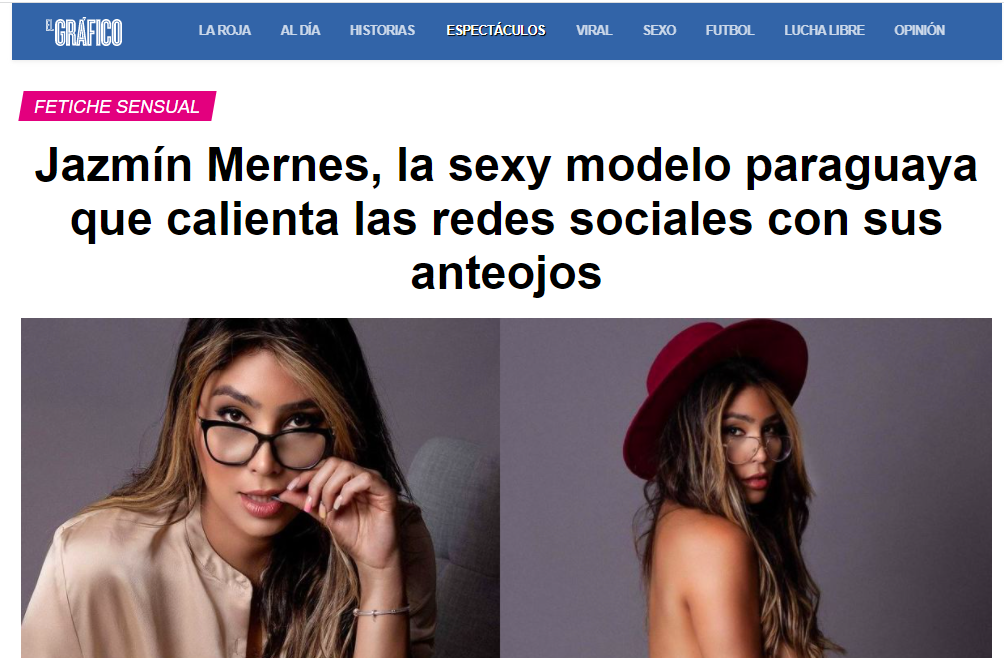Screen dimensions: 1004x658
Task: Go to the OPINIÓN section
Action: click(919, 30)
